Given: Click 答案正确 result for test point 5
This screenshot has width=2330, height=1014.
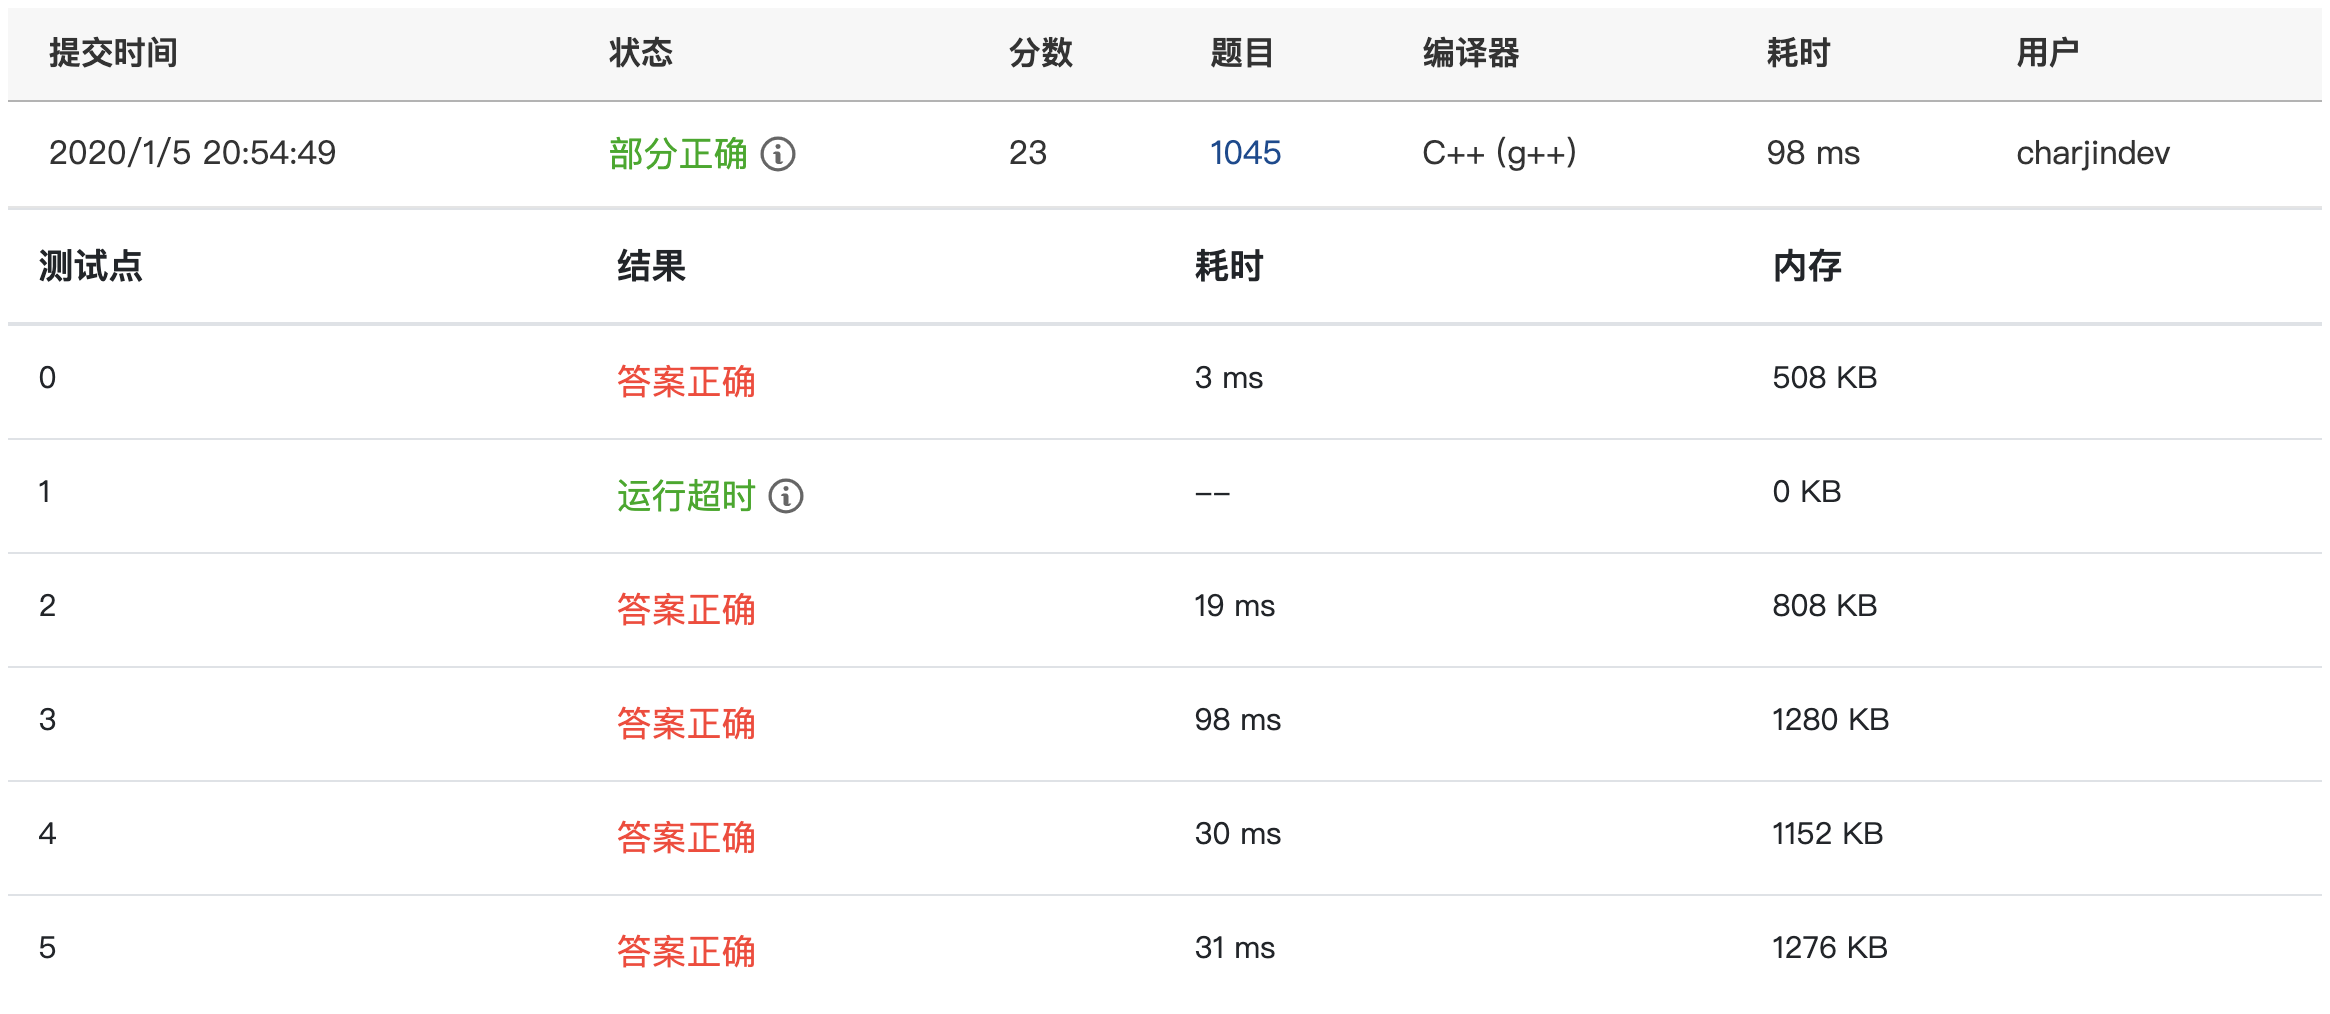Looking at the screenshot, I should pyautogui.click(x=686, y=952).
